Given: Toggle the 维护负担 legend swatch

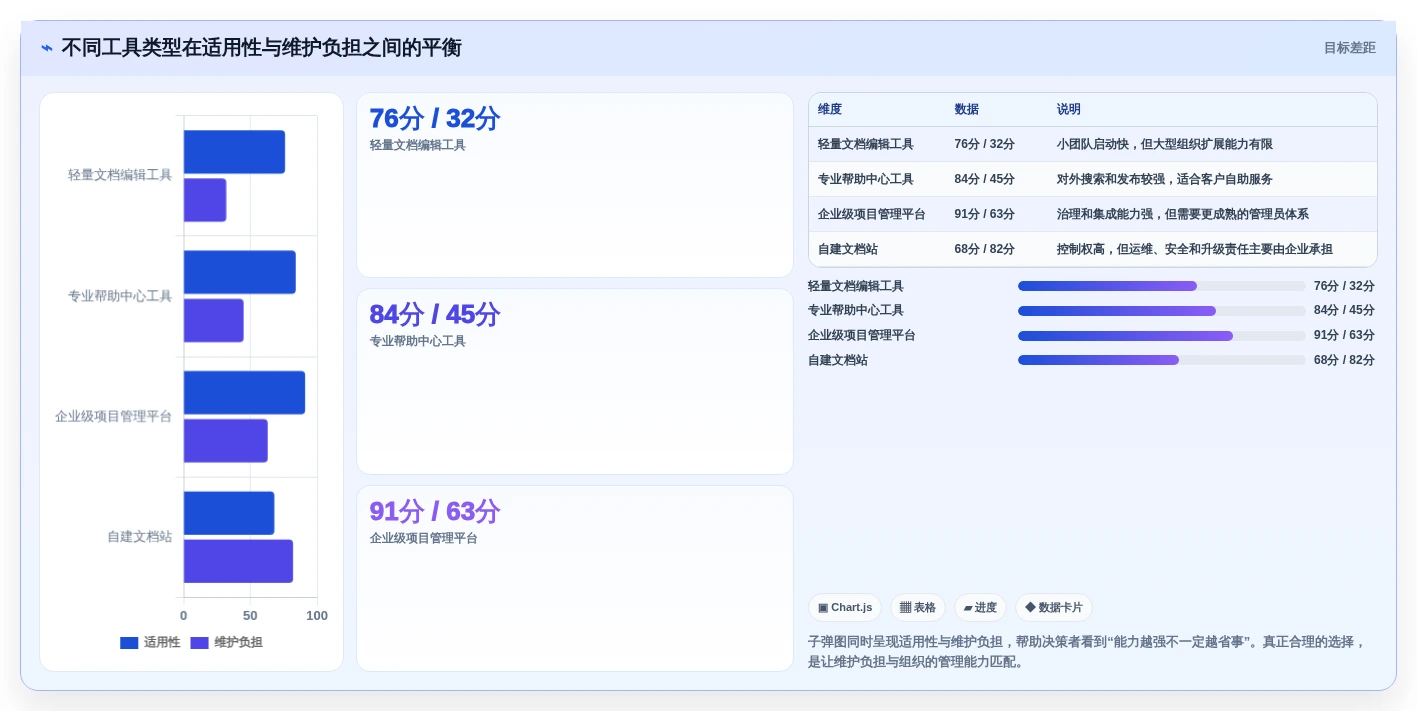Looking at the screenshot, I should pyautogui.click(x=199, y=643).
